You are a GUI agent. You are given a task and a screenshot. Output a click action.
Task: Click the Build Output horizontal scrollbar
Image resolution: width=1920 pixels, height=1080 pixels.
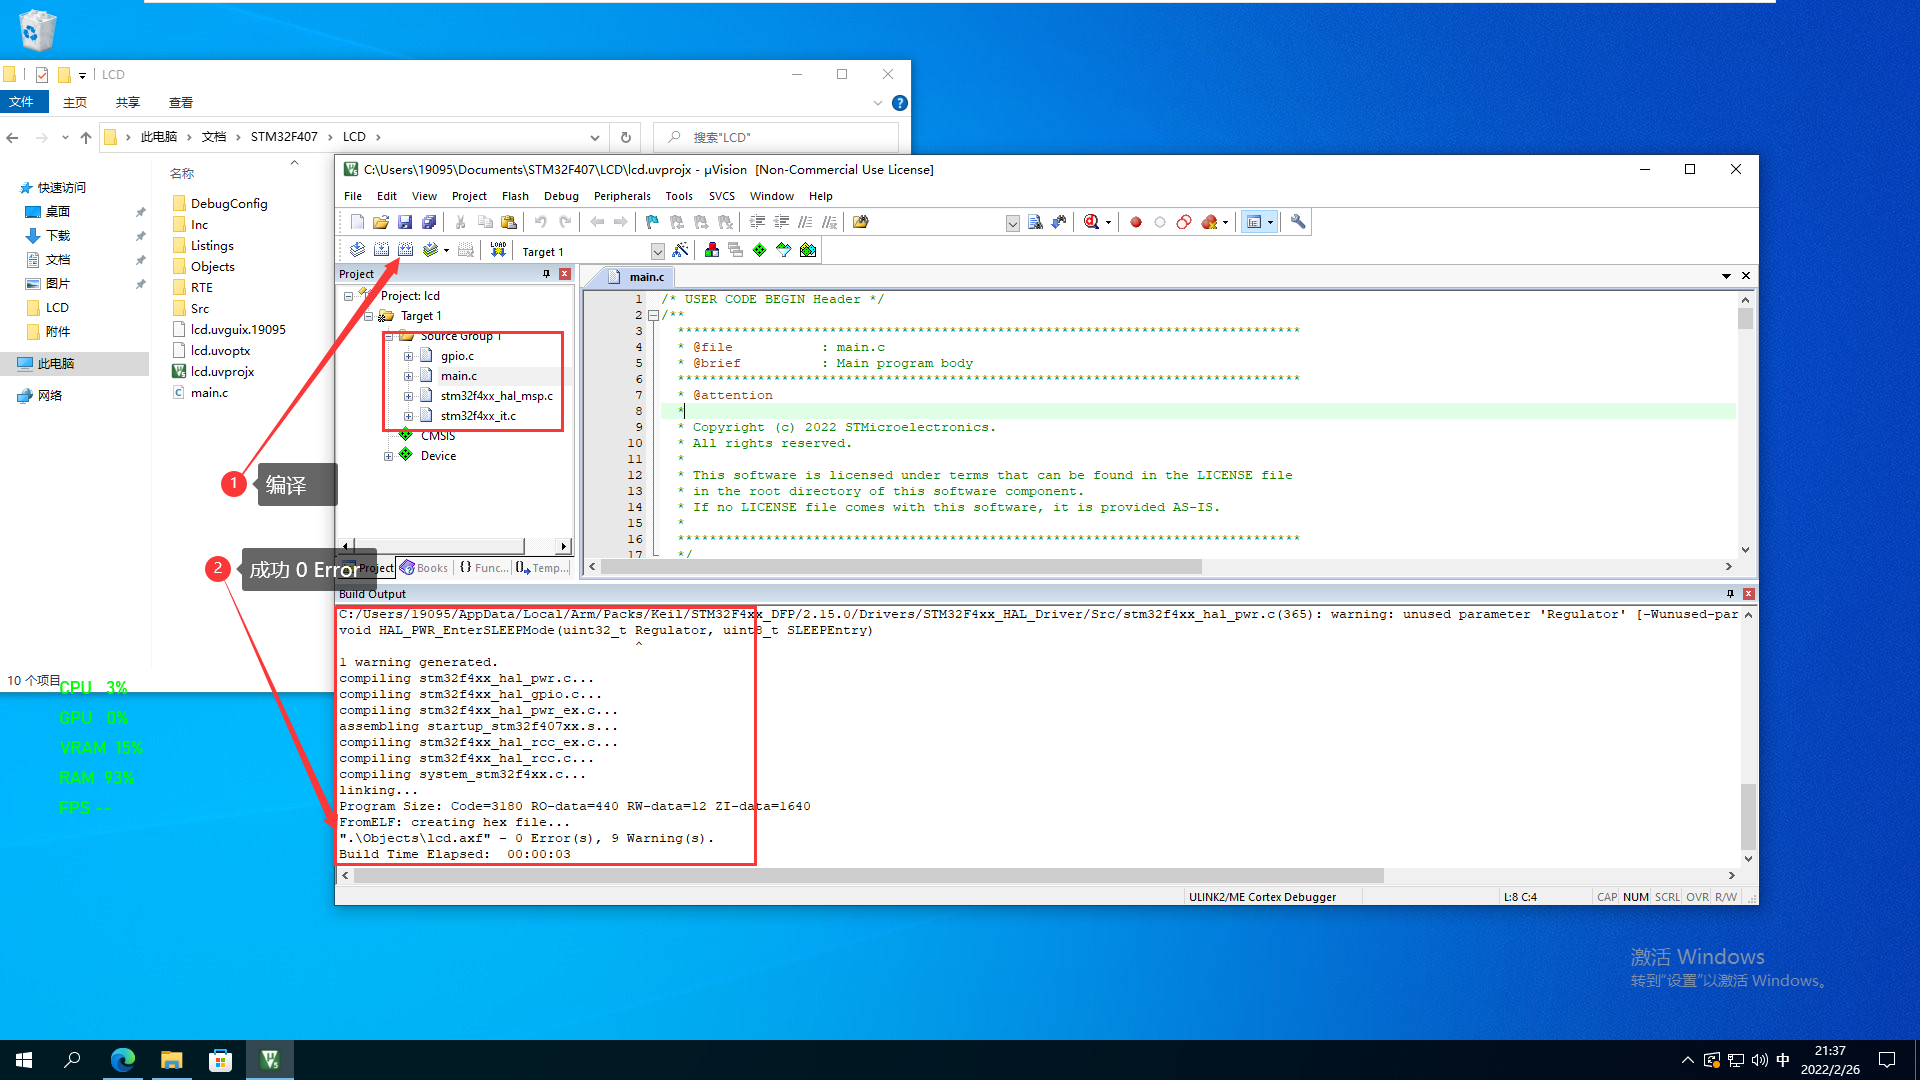point(868,876)
